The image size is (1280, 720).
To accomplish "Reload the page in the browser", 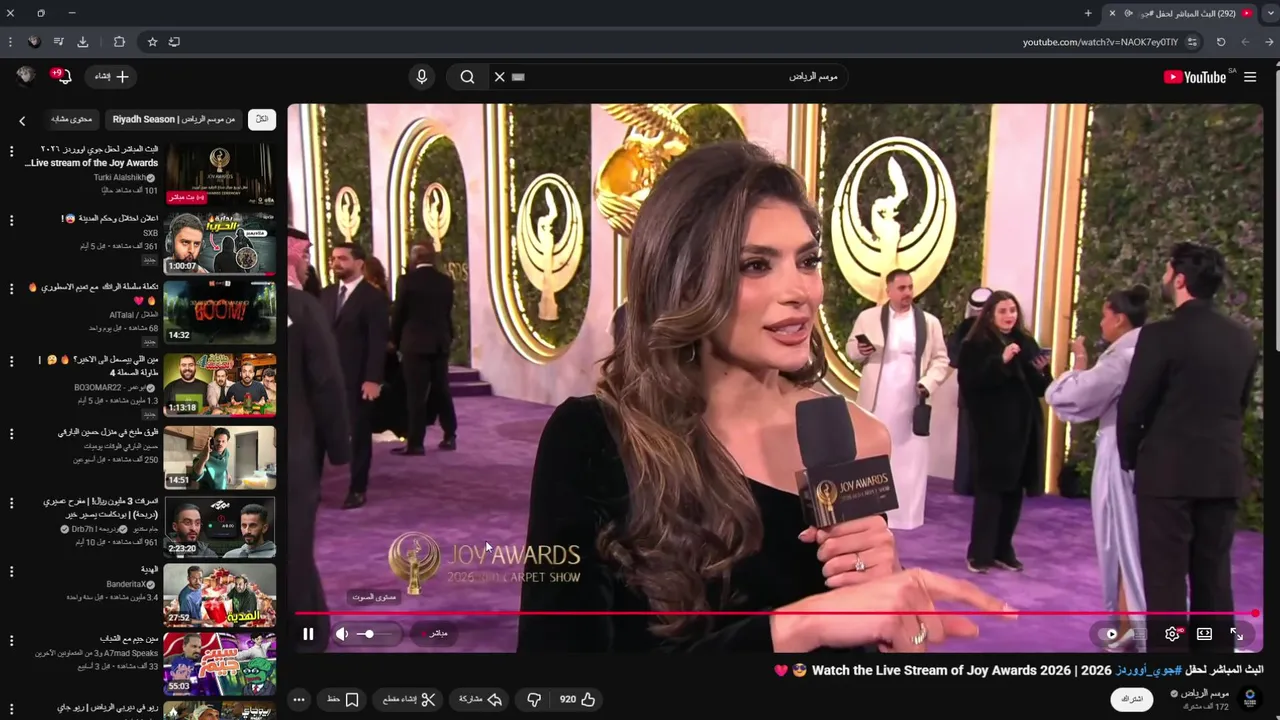I will pyautogui.click(x=1221, y=42).
